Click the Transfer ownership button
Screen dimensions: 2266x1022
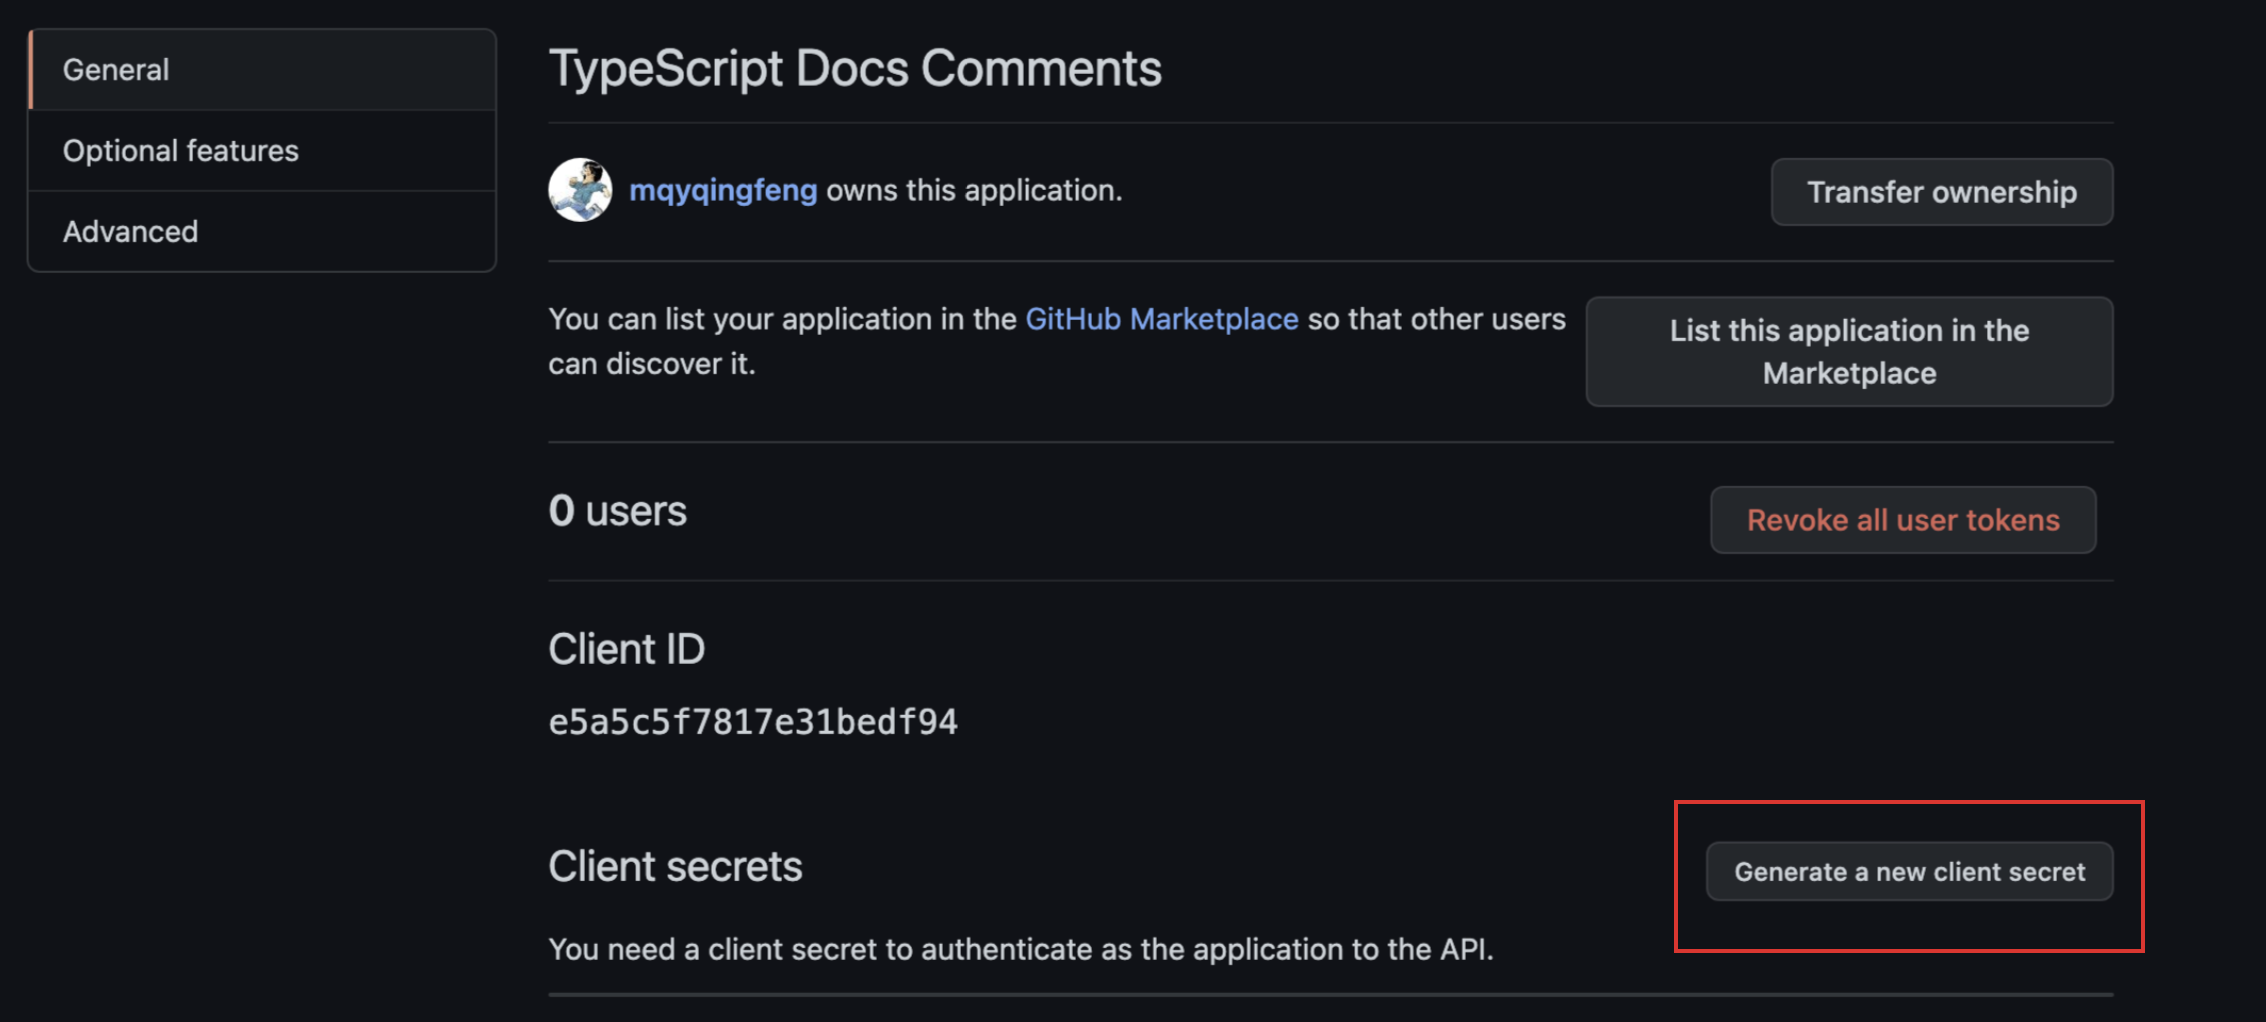pos(1942,192)
